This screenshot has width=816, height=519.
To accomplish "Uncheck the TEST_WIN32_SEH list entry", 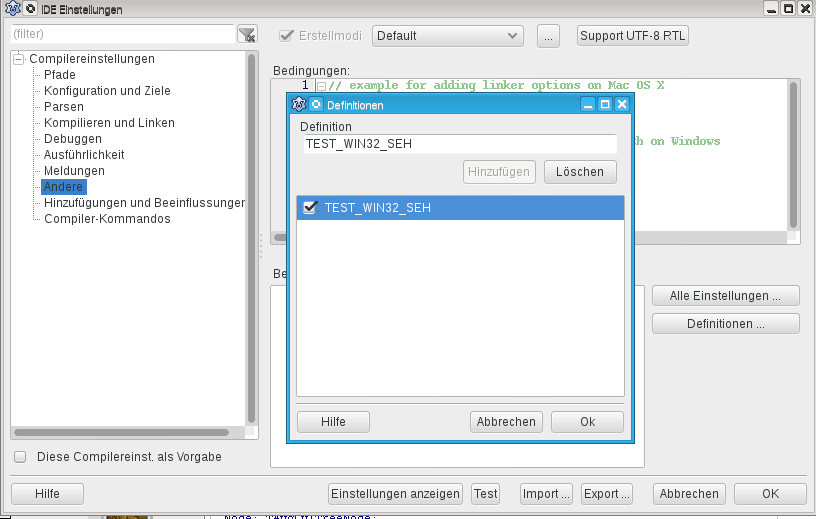I will coord(310,208).
